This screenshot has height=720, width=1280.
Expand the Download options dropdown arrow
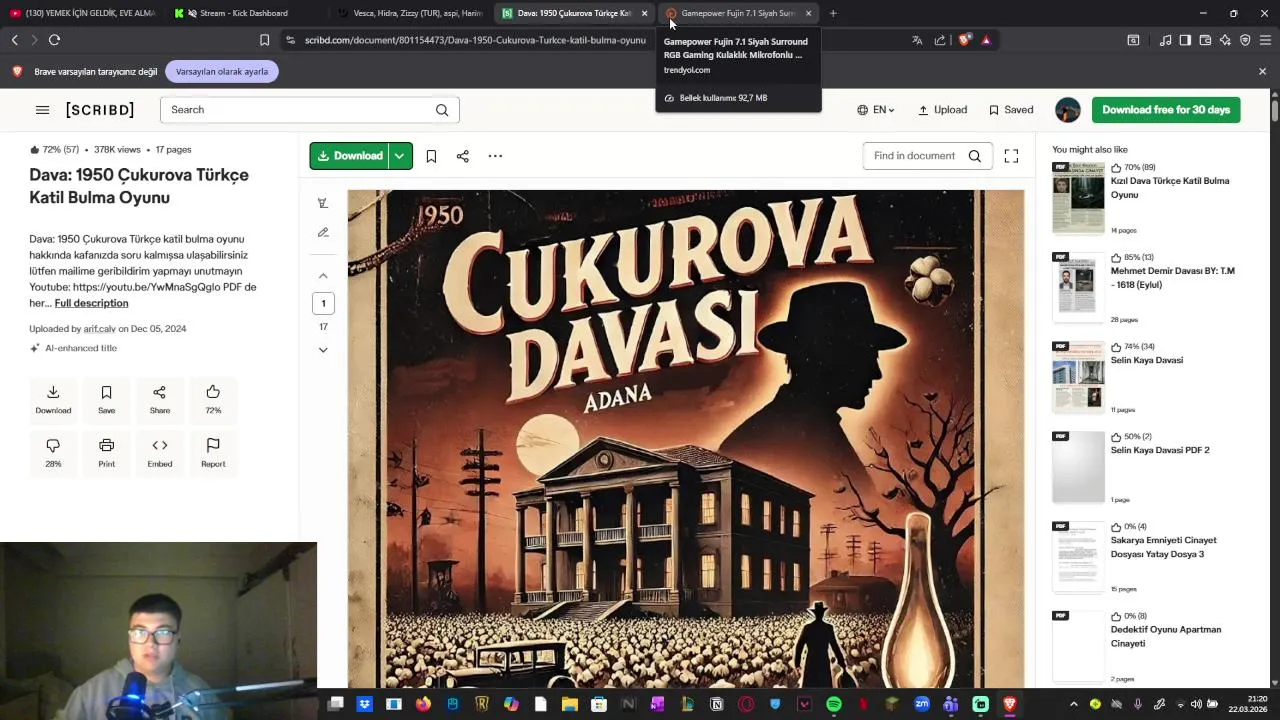399,156
